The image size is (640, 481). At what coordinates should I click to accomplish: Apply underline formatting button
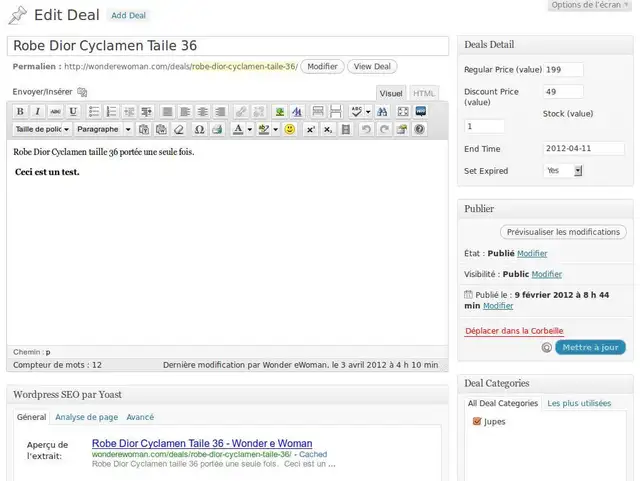tap(73, 111)
